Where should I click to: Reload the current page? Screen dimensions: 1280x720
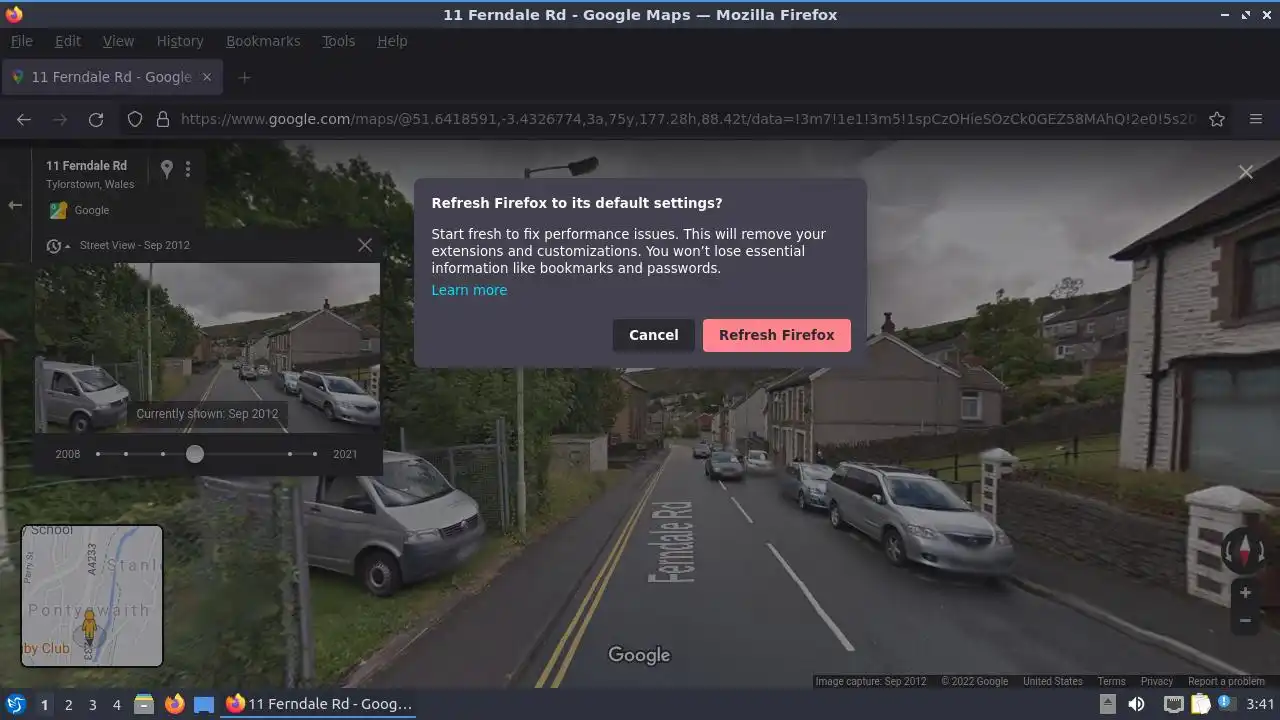point(96,119)
